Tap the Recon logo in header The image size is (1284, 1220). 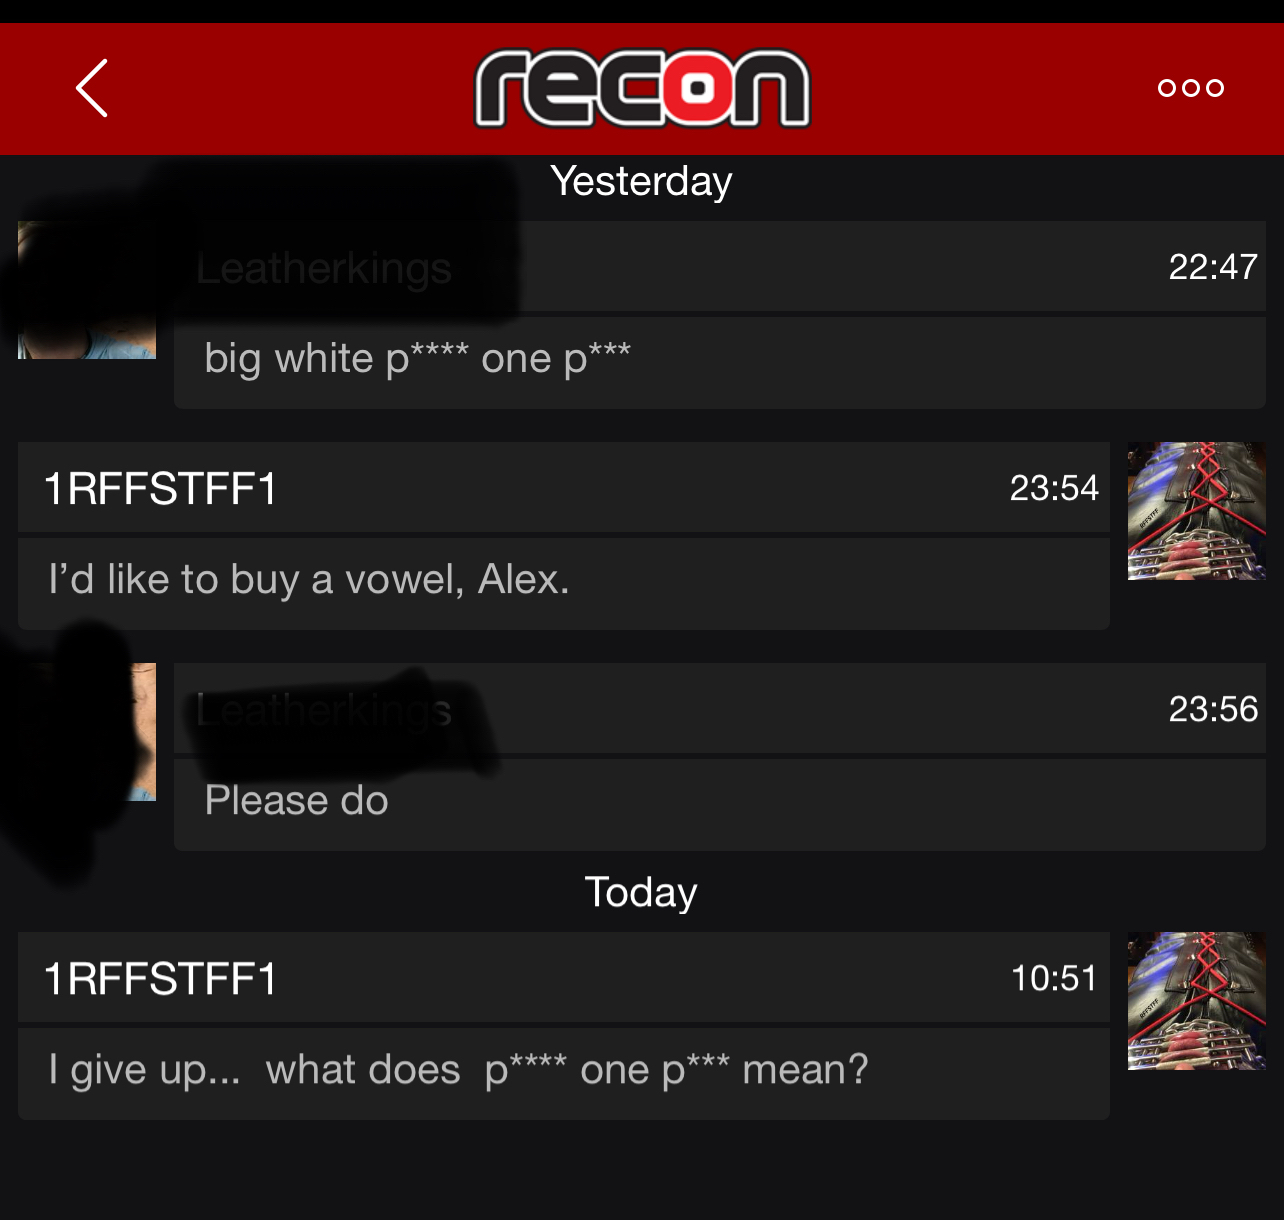point(642,88)
